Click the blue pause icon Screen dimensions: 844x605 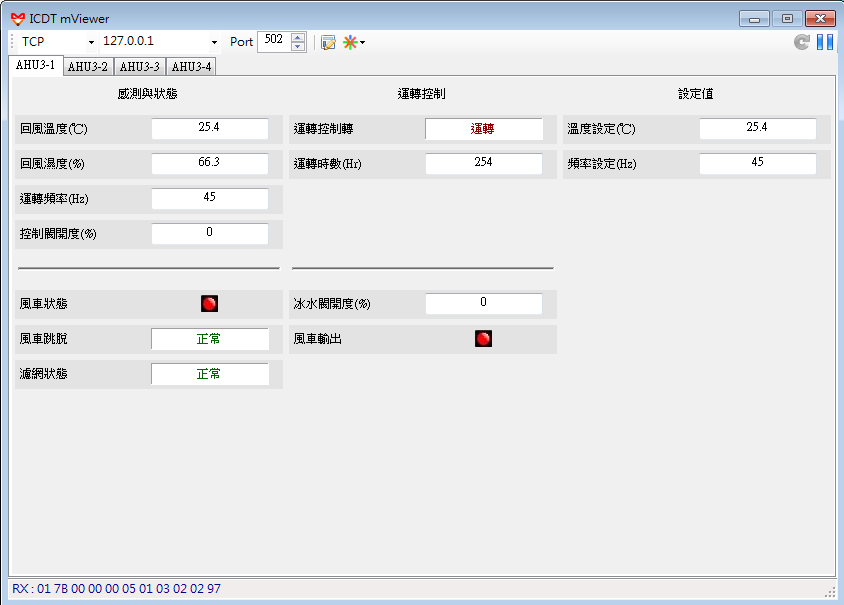click(825, 42)
